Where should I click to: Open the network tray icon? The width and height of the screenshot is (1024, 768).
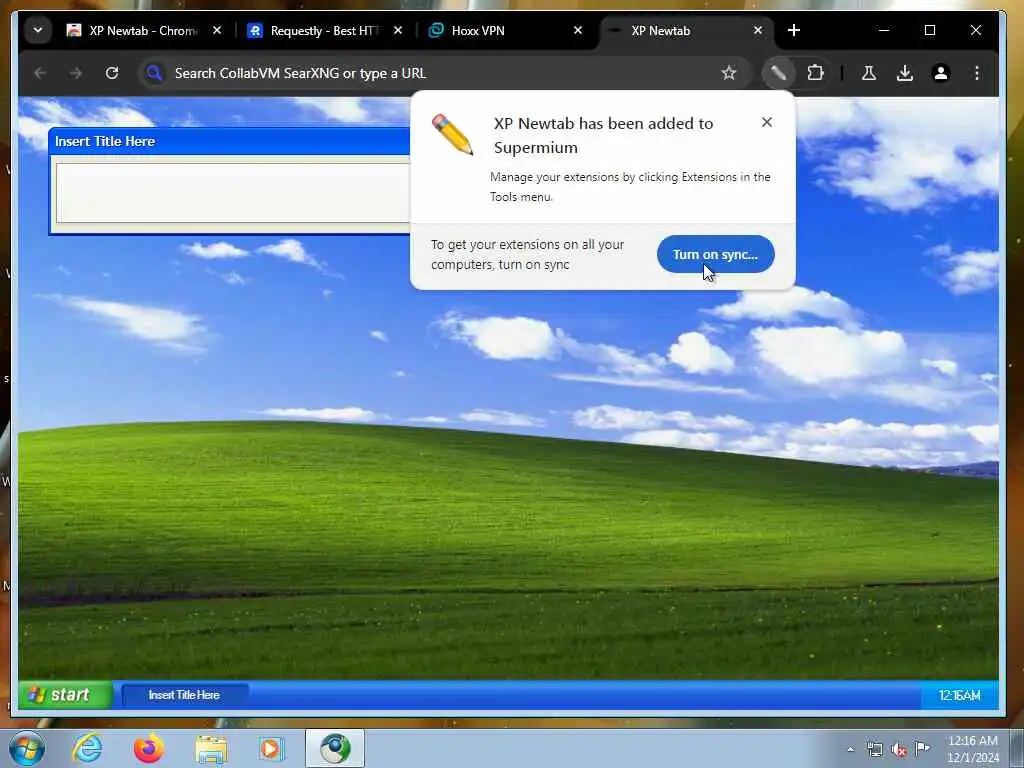874,749
